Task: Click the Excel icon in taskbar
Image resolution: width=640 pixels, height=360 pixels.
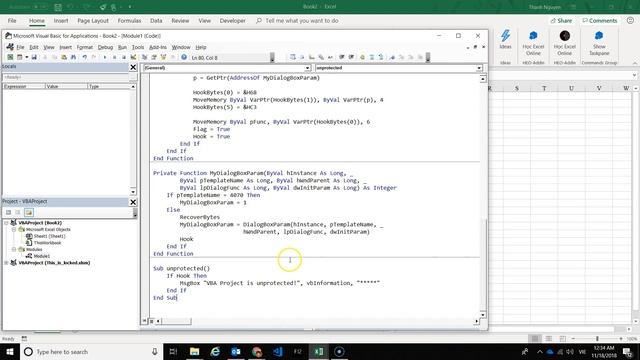Action: [x=319, y=351]
